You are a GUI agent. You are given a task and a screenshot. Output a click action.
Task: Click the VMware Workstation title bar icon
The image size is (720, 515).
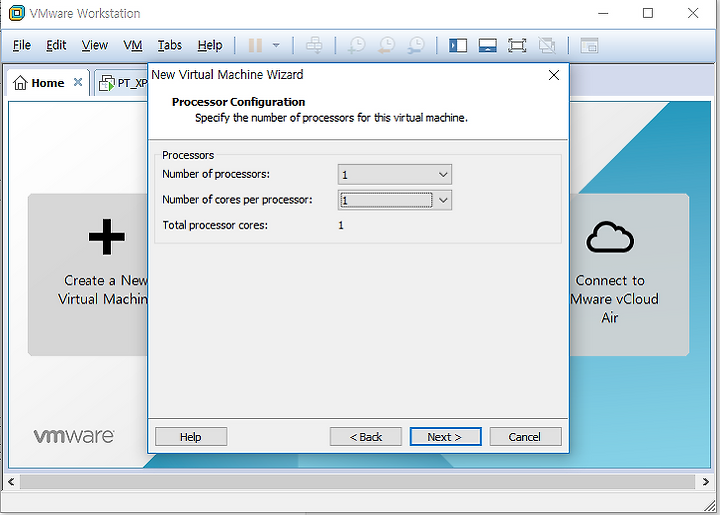(x=17, y=13)
